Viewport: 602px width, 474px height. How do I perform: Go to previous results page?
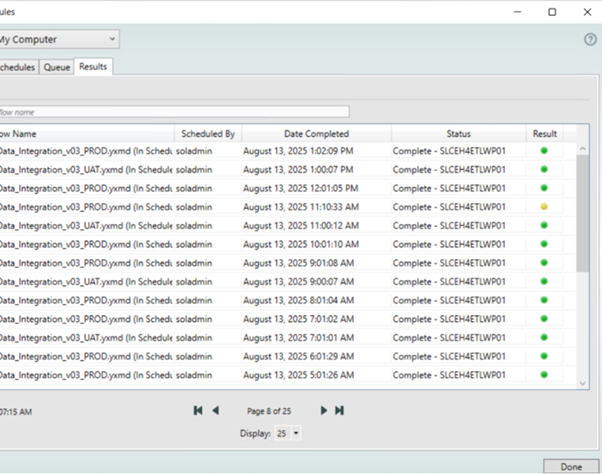point(216,411)
